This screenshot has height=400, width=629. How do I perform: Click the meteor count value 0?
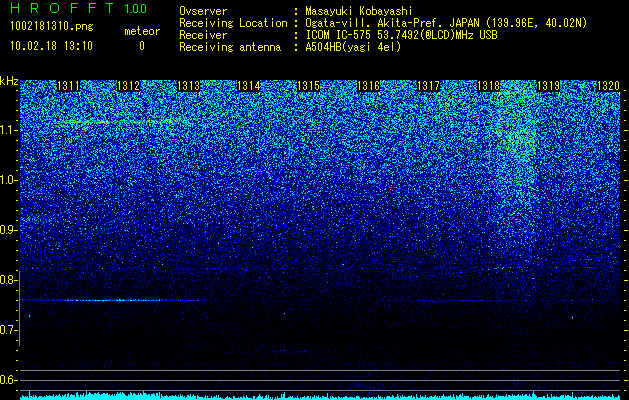coord(142,46)
